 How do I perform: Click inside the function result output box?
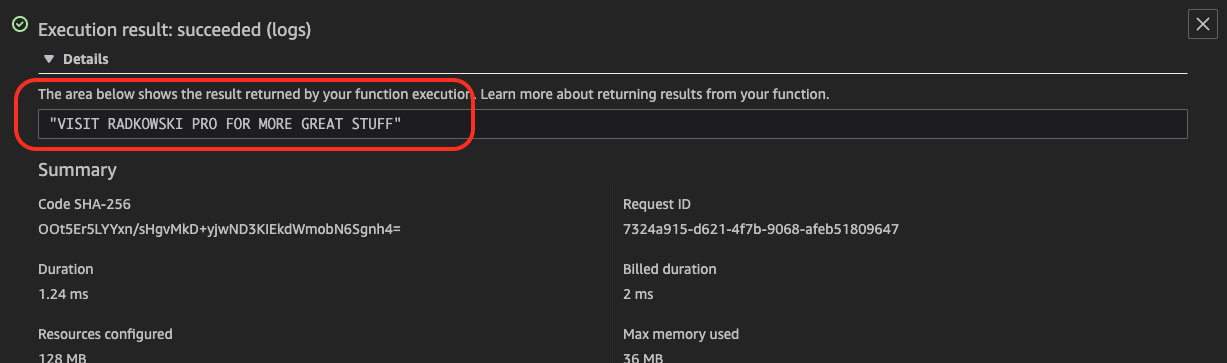[x=612, y=124]
